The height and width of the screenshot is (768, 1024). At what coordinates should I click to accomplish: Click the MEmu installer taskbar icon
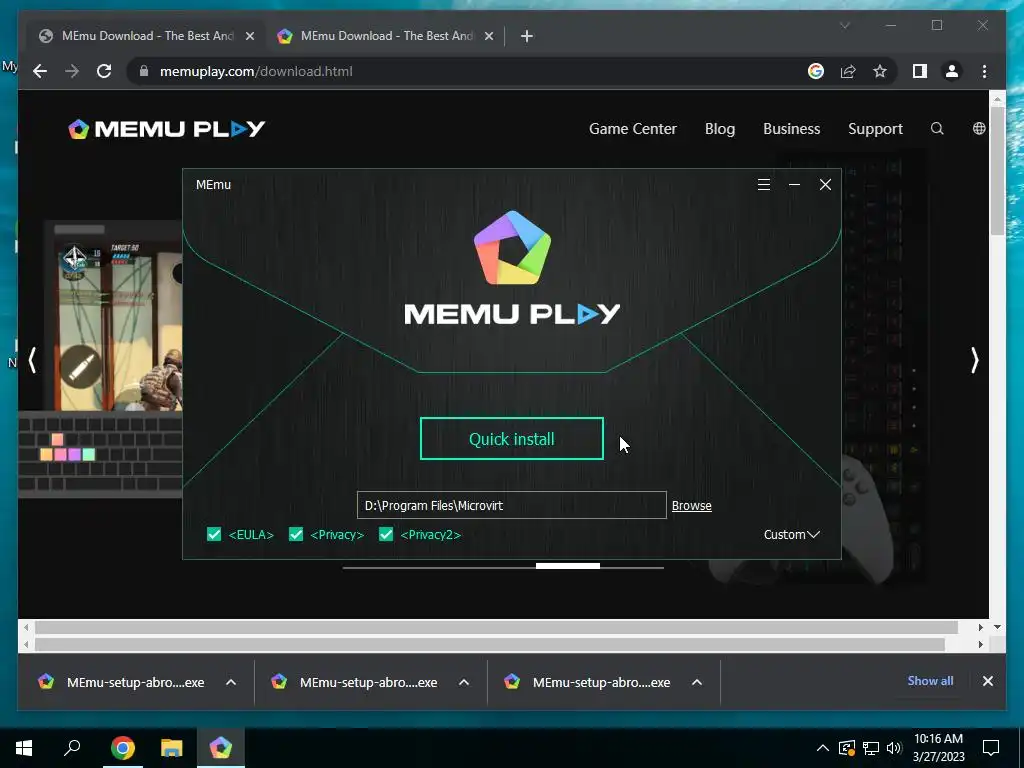(x=221, y=748)
